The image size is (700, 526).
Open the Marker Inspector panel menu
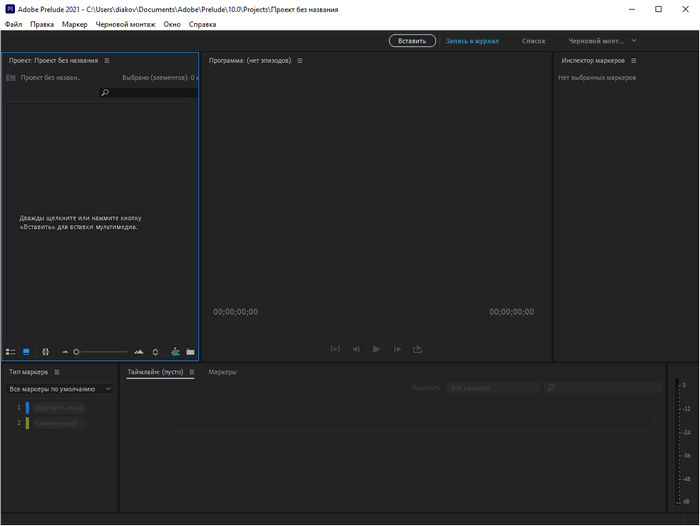[633, 61]
